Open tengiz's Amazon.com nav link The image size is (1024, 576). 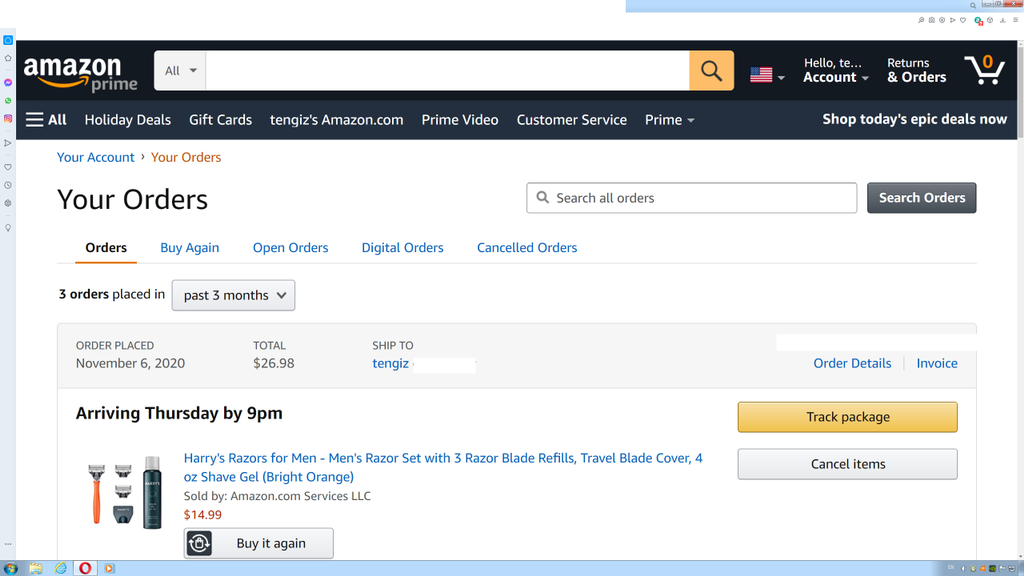pyautogui.click(x=336, y=120)
